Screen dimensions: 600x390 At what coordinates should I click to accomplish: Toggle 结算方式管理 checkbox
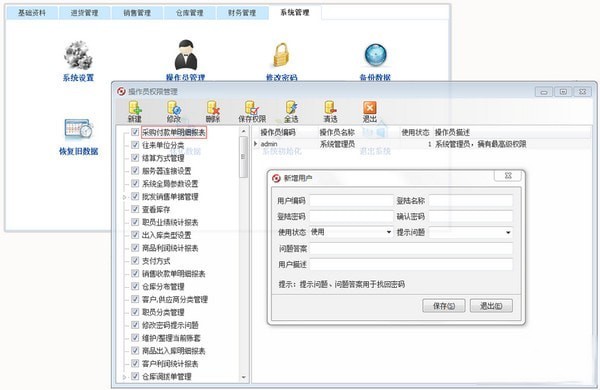click(x=135, y=158)
